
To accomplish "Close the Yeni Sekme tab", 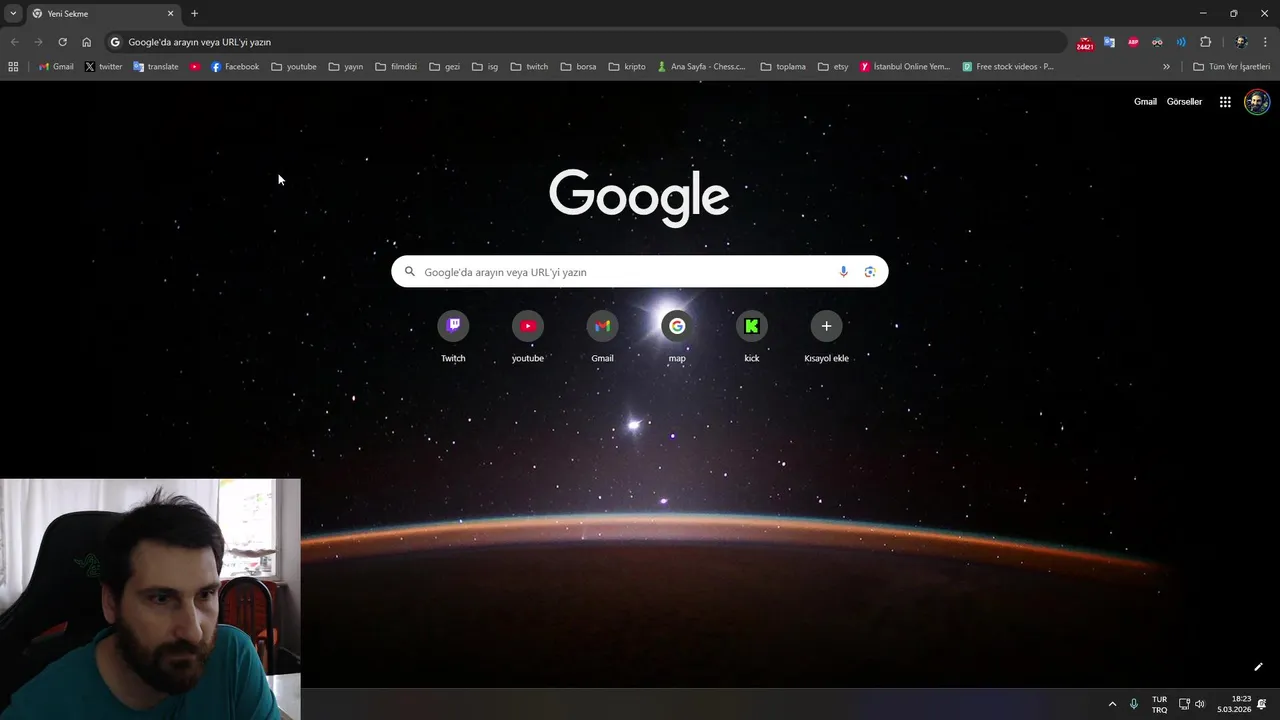I will tap(170, 14).
